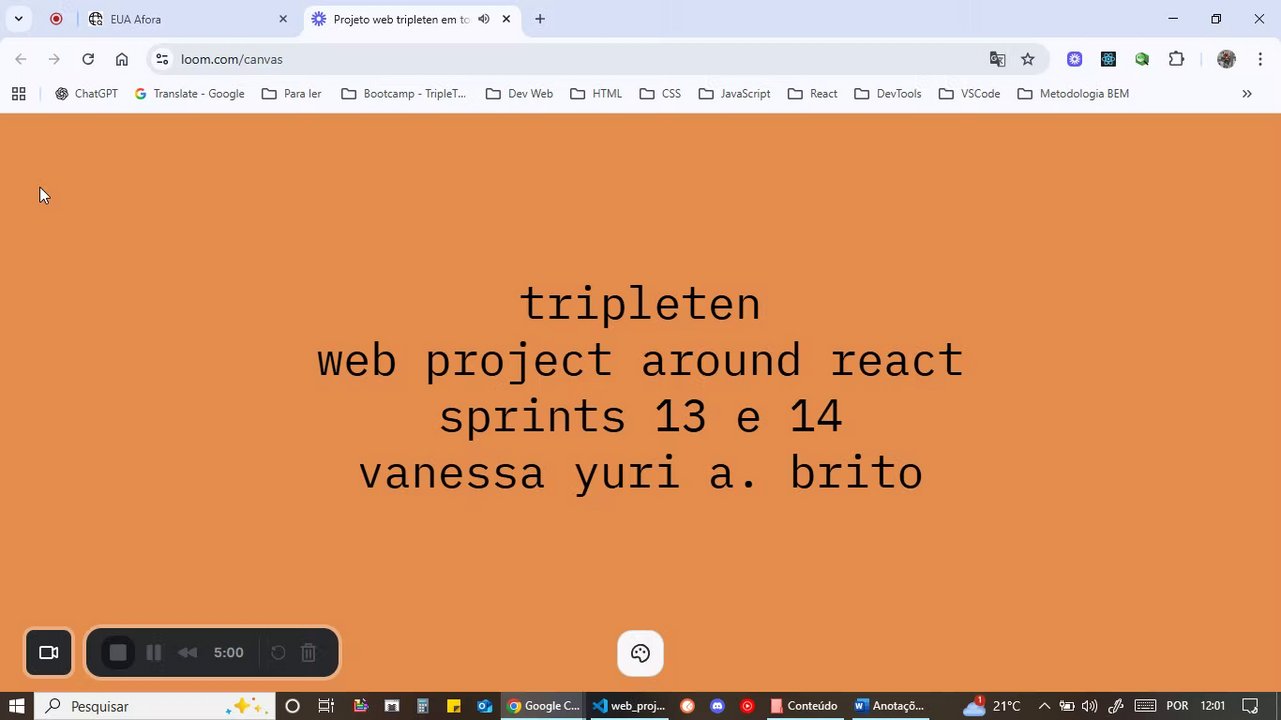
Task: Delete the recording with the trash icon
Action: tap(309, 653)
